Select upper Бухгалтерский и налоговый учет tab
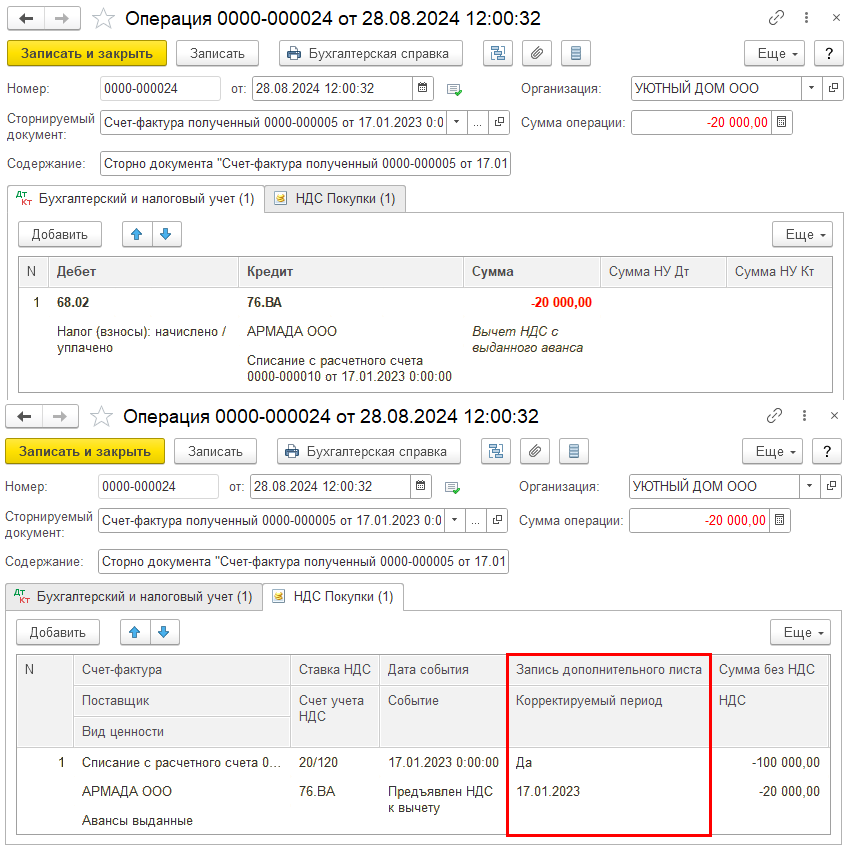Screen dimensions: 848x850 coord(136,198)
